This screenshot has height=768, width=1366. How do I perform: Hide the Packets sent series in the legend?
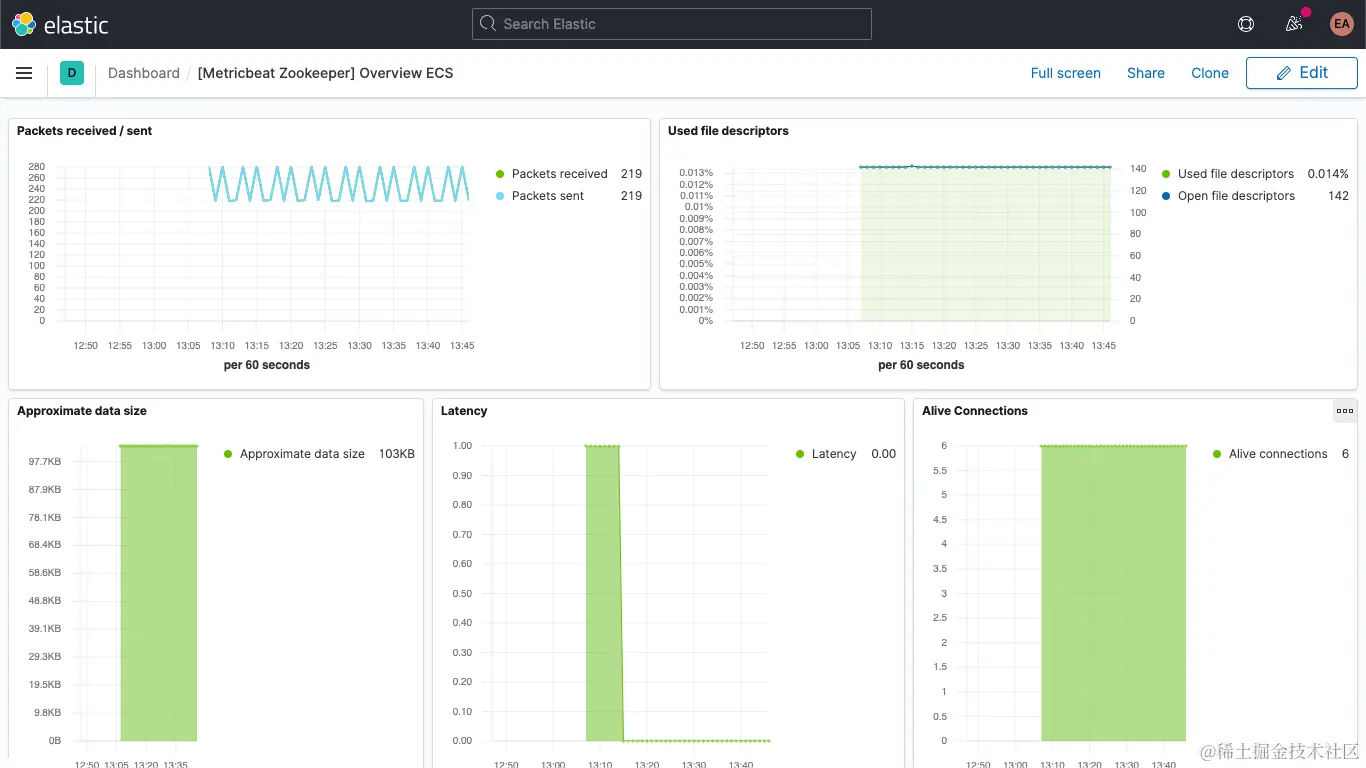click(546, 195)
